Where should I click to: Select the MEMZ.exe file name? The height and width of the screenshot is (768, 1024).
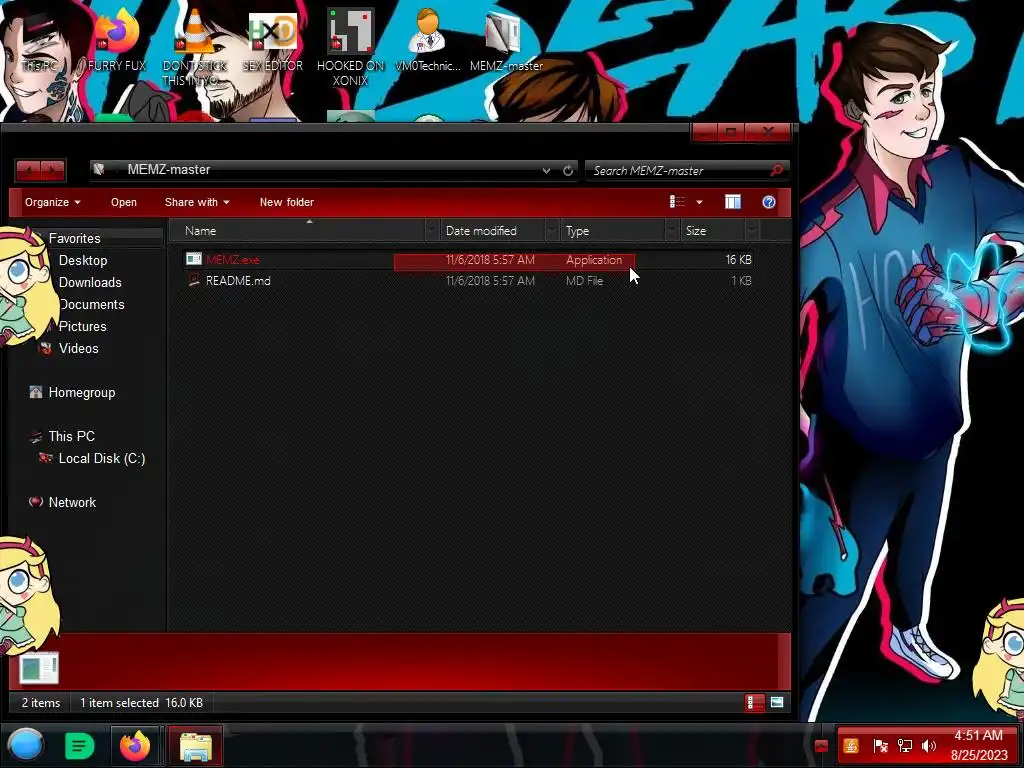click(232, 259)
